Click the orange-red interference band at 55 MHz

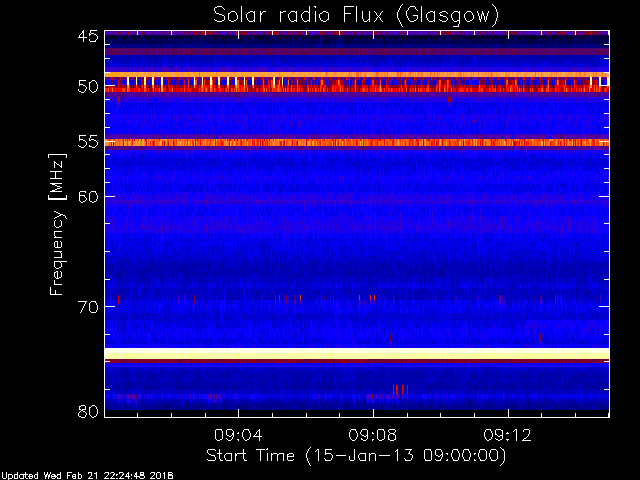coord(357,142)
